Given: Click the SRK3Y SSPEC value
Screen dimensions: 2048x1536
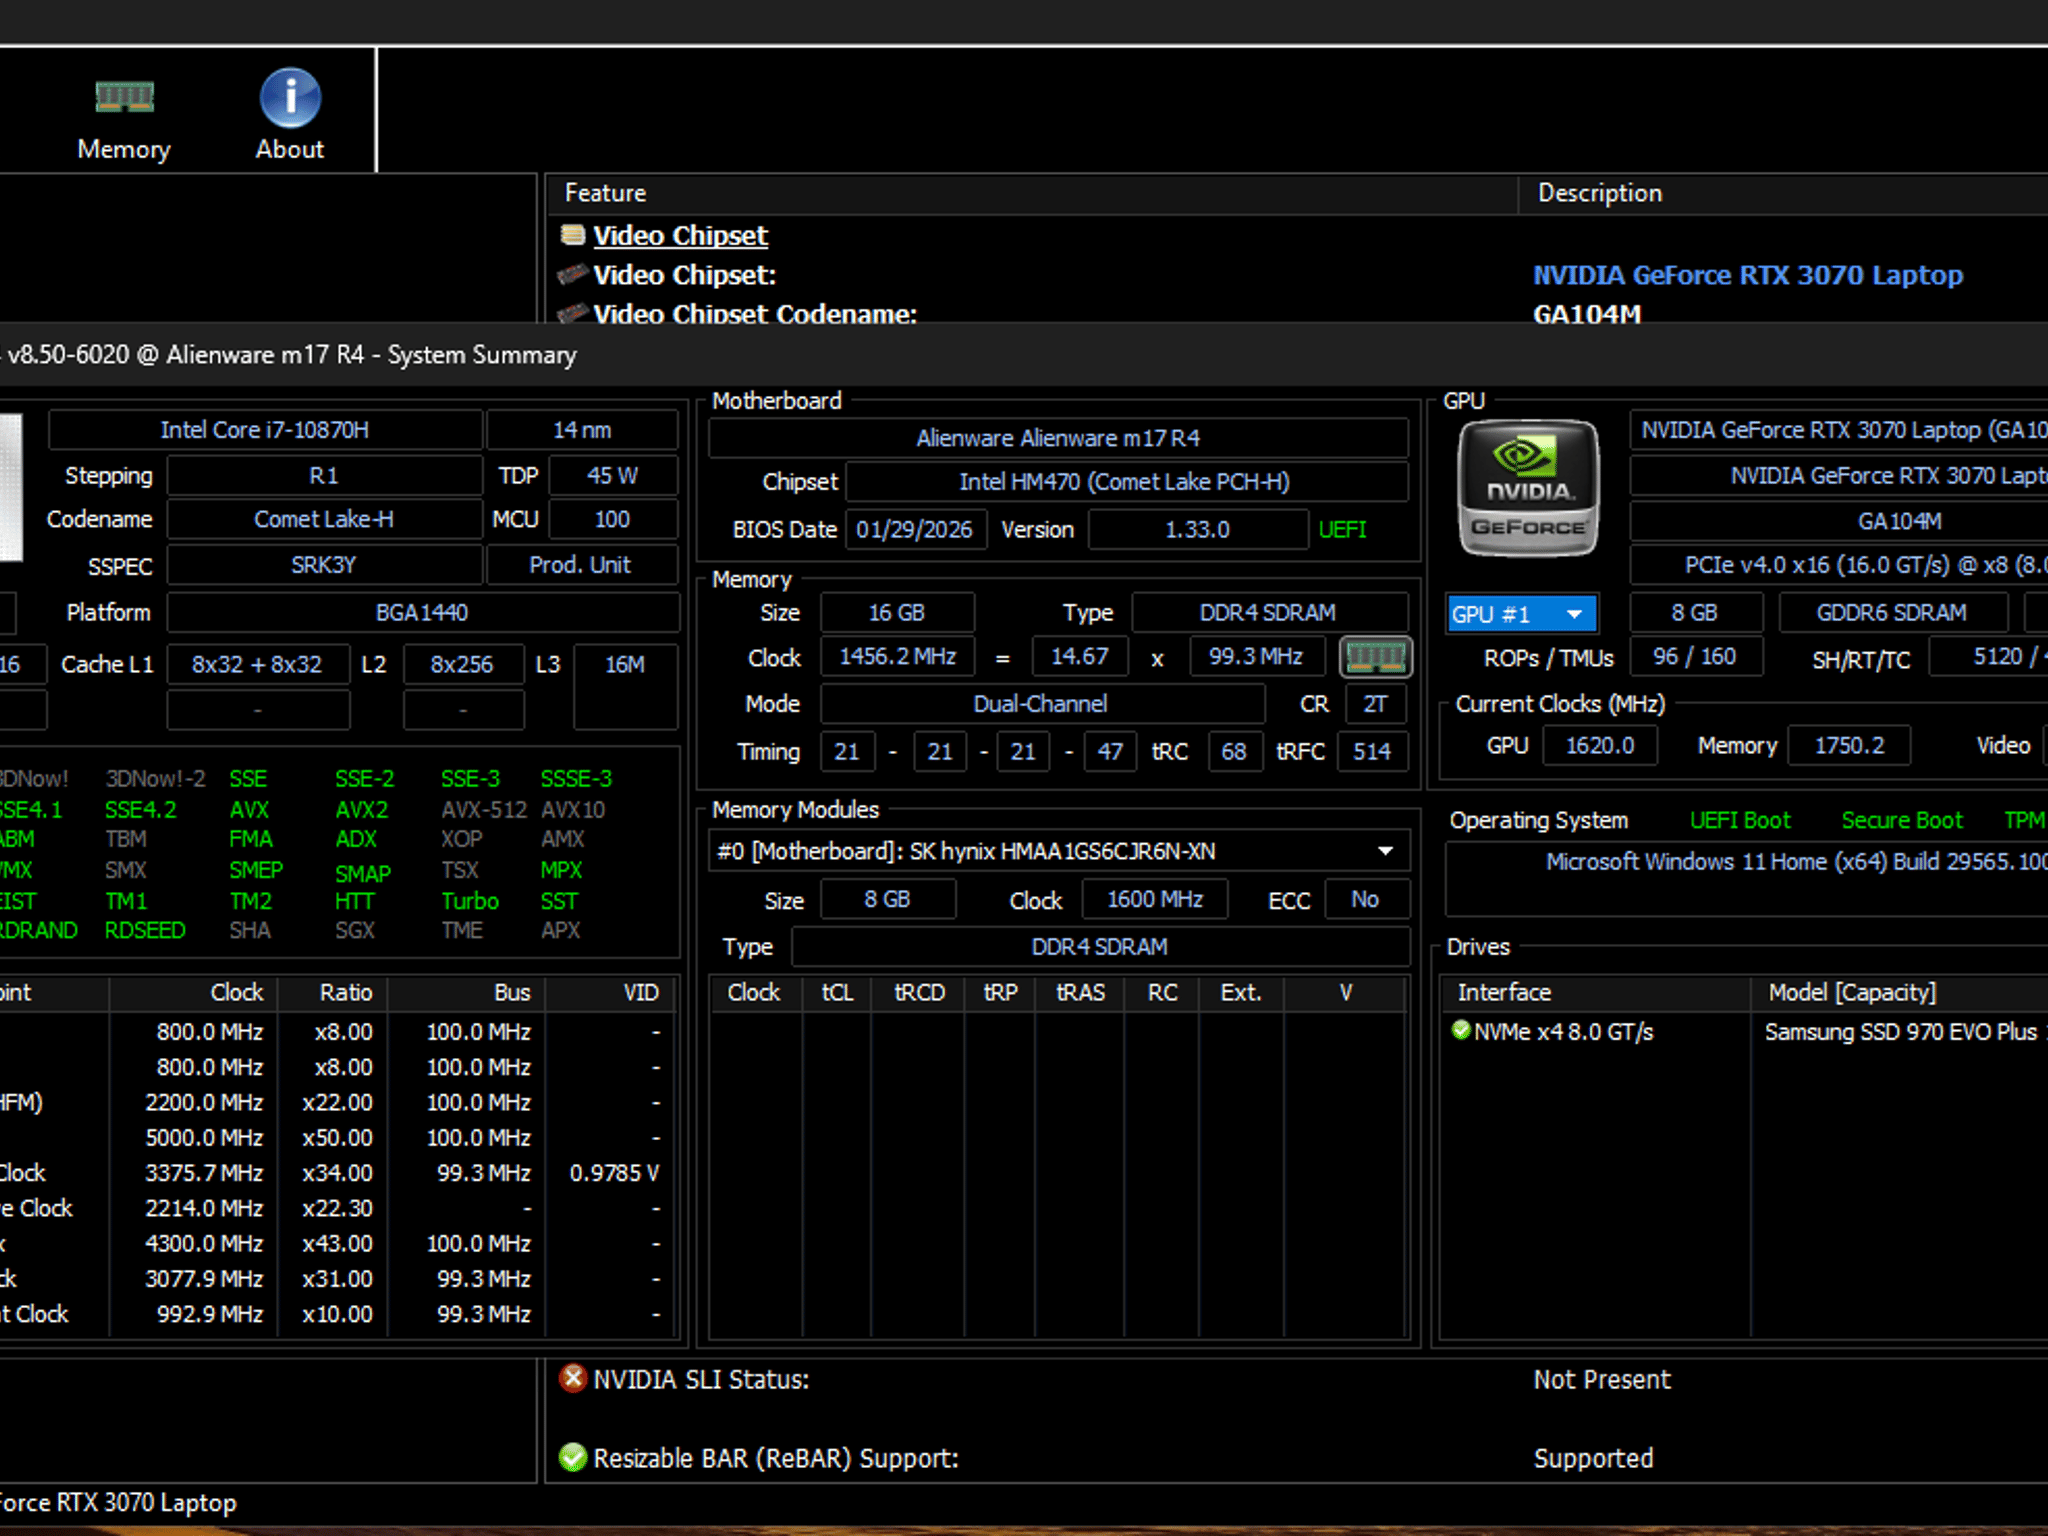Looking at the screenshot, I should [324, 565].
